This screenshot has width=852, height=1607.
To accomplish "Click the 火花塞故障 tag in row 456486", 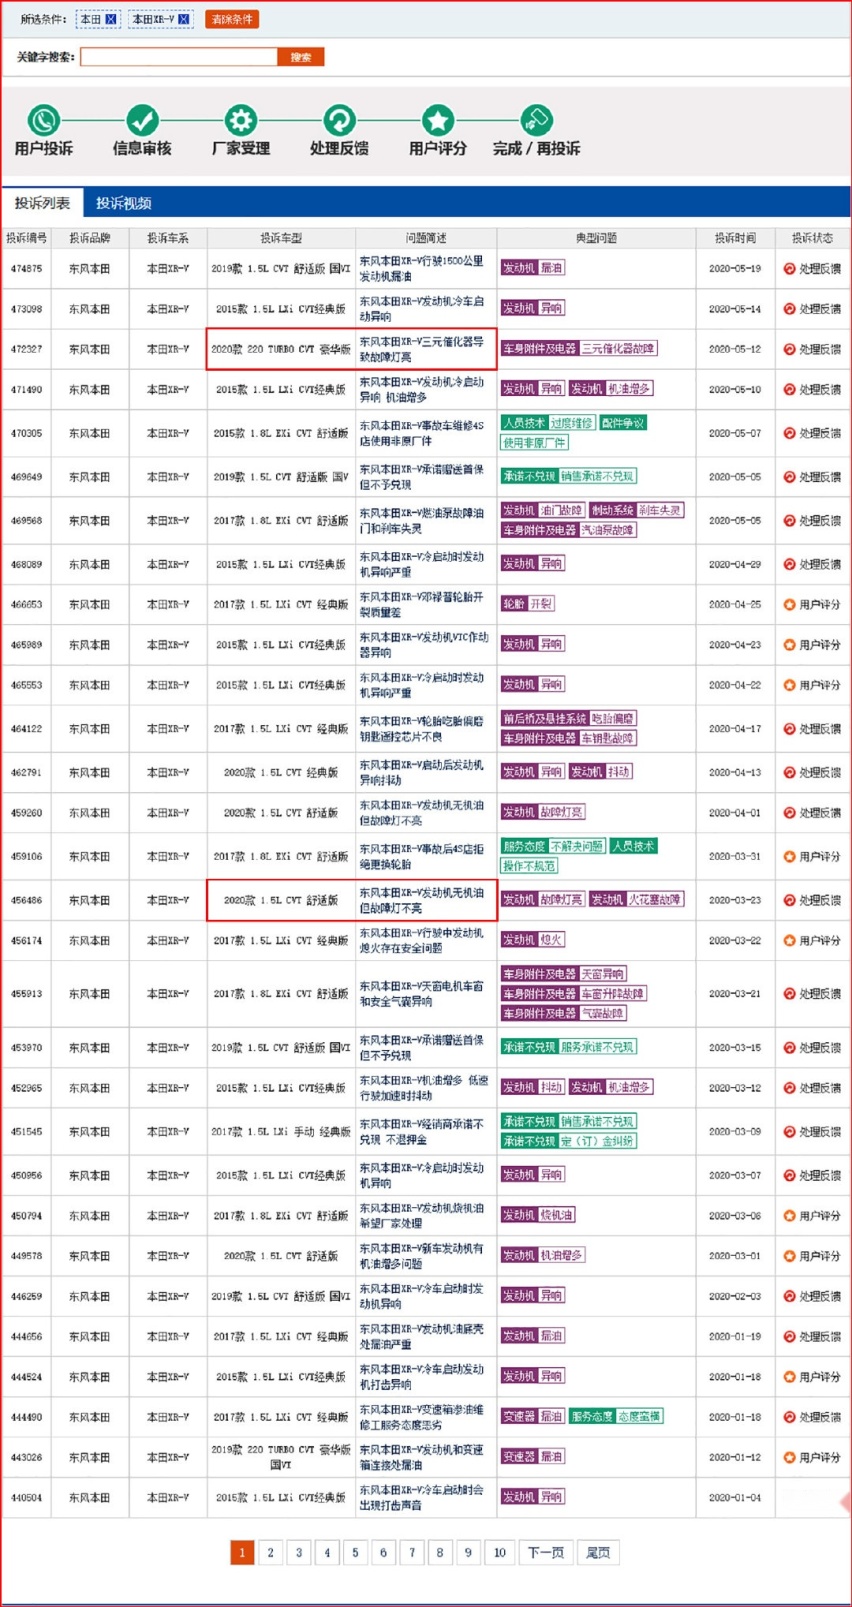I will click(x=655, y=900).
